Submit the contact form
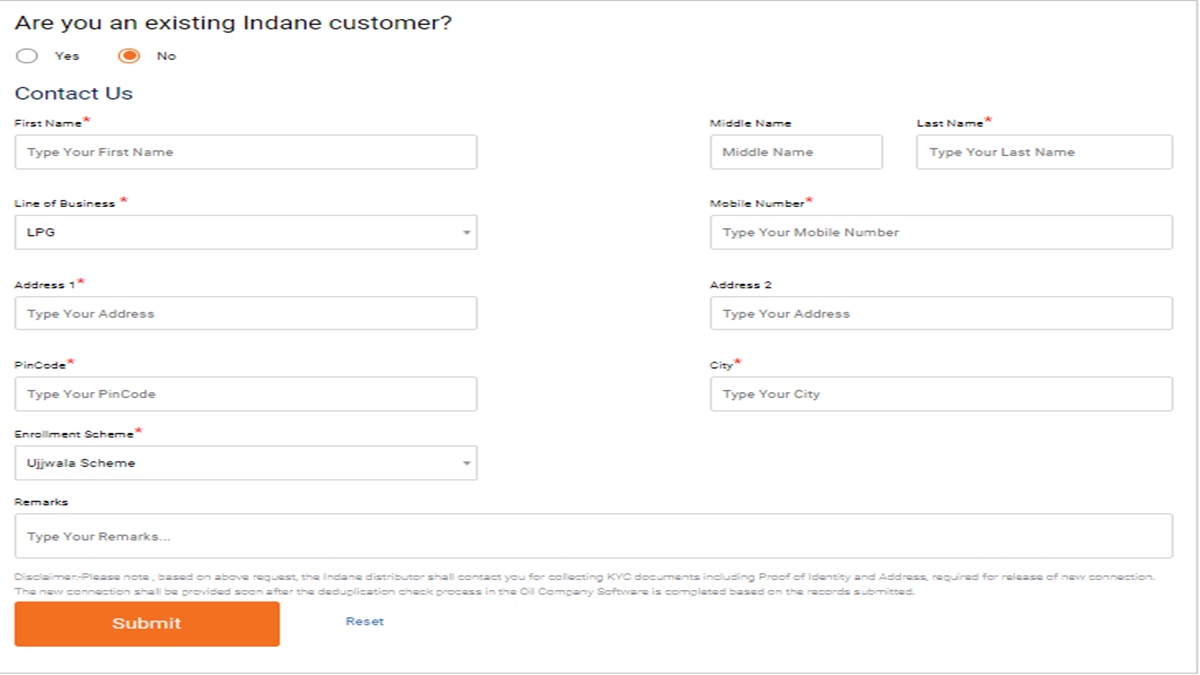 [x=147, y=623]
